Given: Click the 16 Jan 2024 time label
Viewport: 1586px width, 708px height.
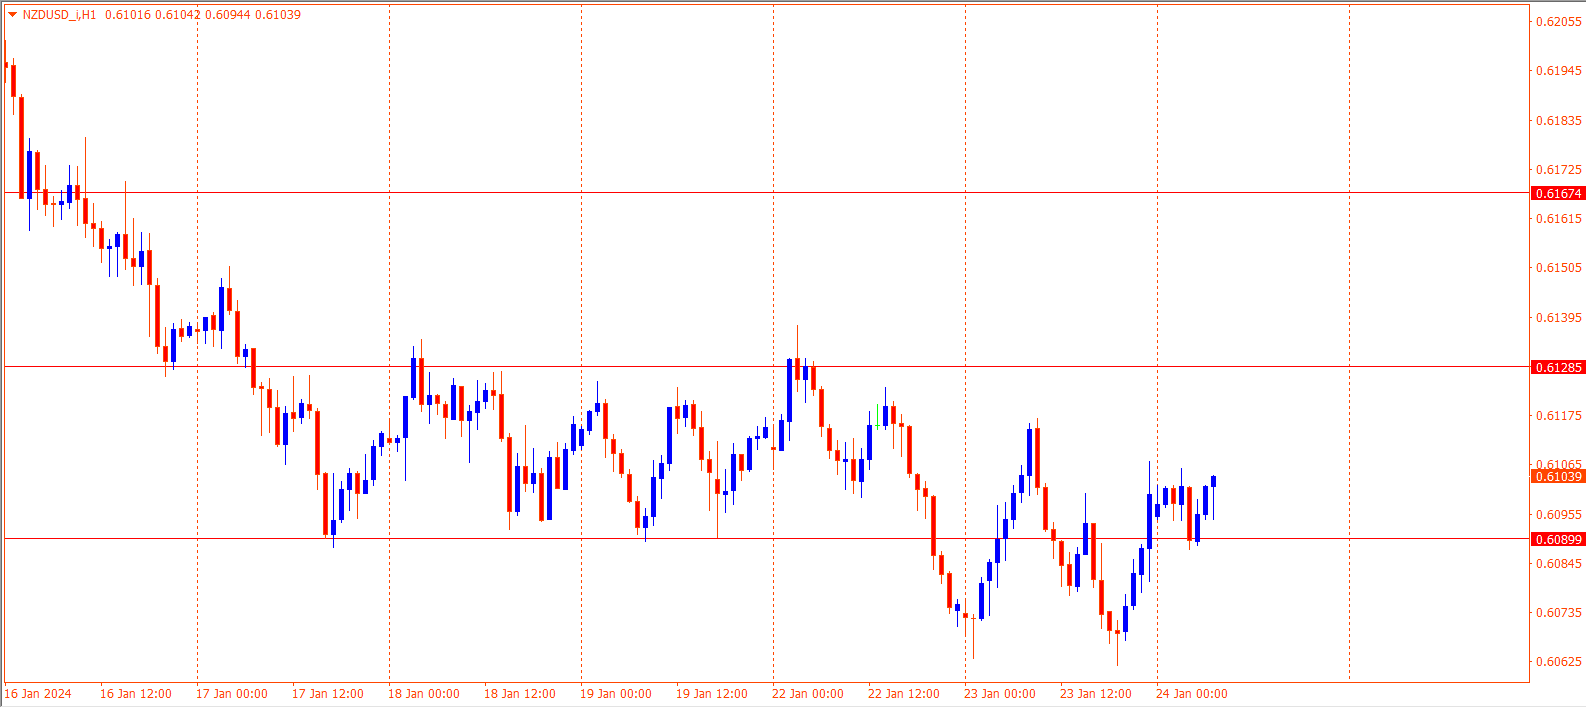Looking at the screenshot, I should click(38, 693).
